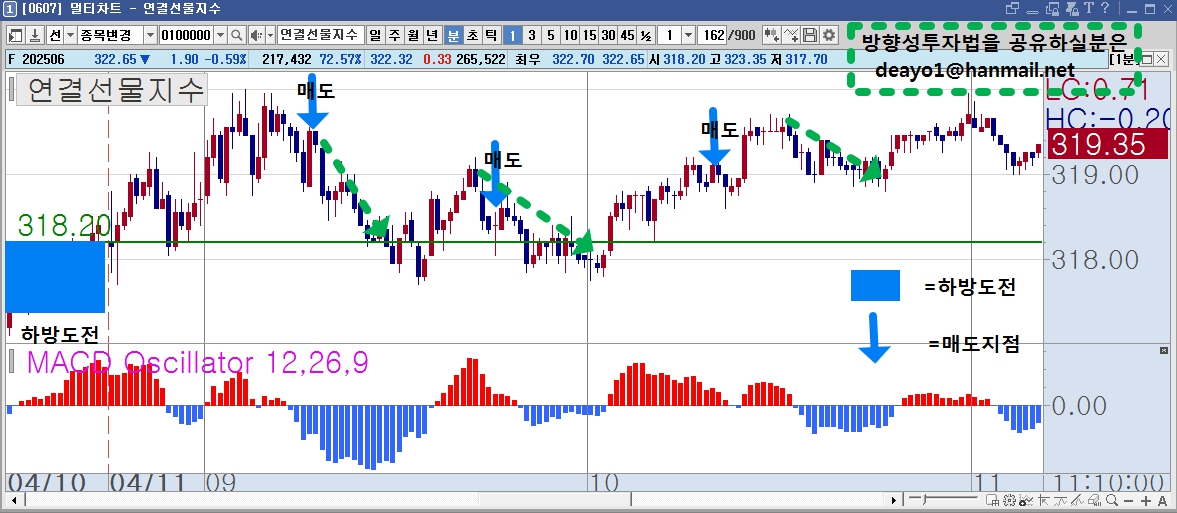The width and height of the screenshot is (1177, 513).
Task: Open chart settings gear icon in toolbar
Action: tap(829, 35)
